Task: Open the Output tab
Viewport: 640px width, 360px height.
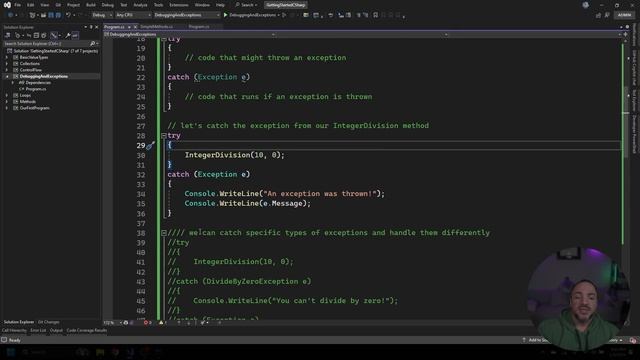Action: coord(56,331)
